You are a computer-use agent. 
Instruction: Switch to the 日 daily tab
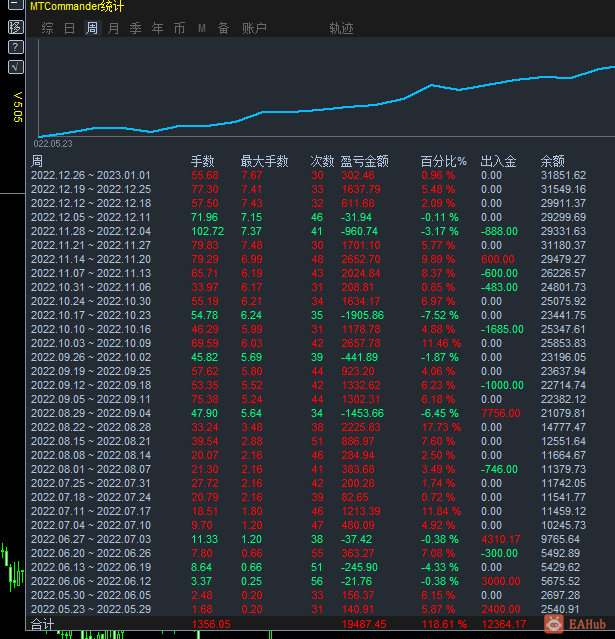tap(70, 28)
